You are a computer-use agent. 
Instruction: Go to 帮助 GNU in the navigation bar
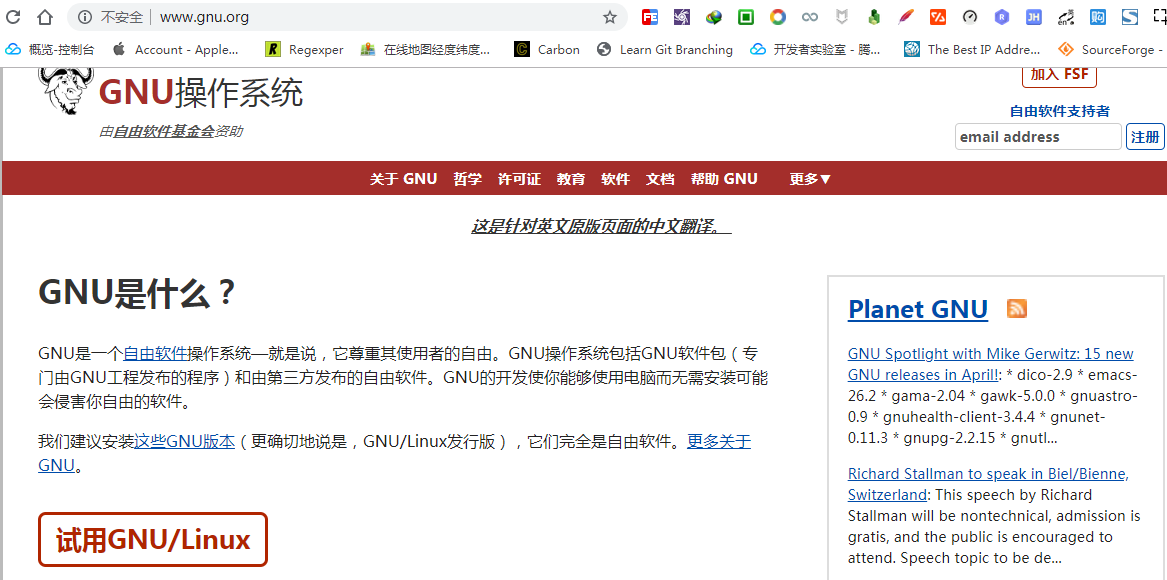(x=724, y=179)
